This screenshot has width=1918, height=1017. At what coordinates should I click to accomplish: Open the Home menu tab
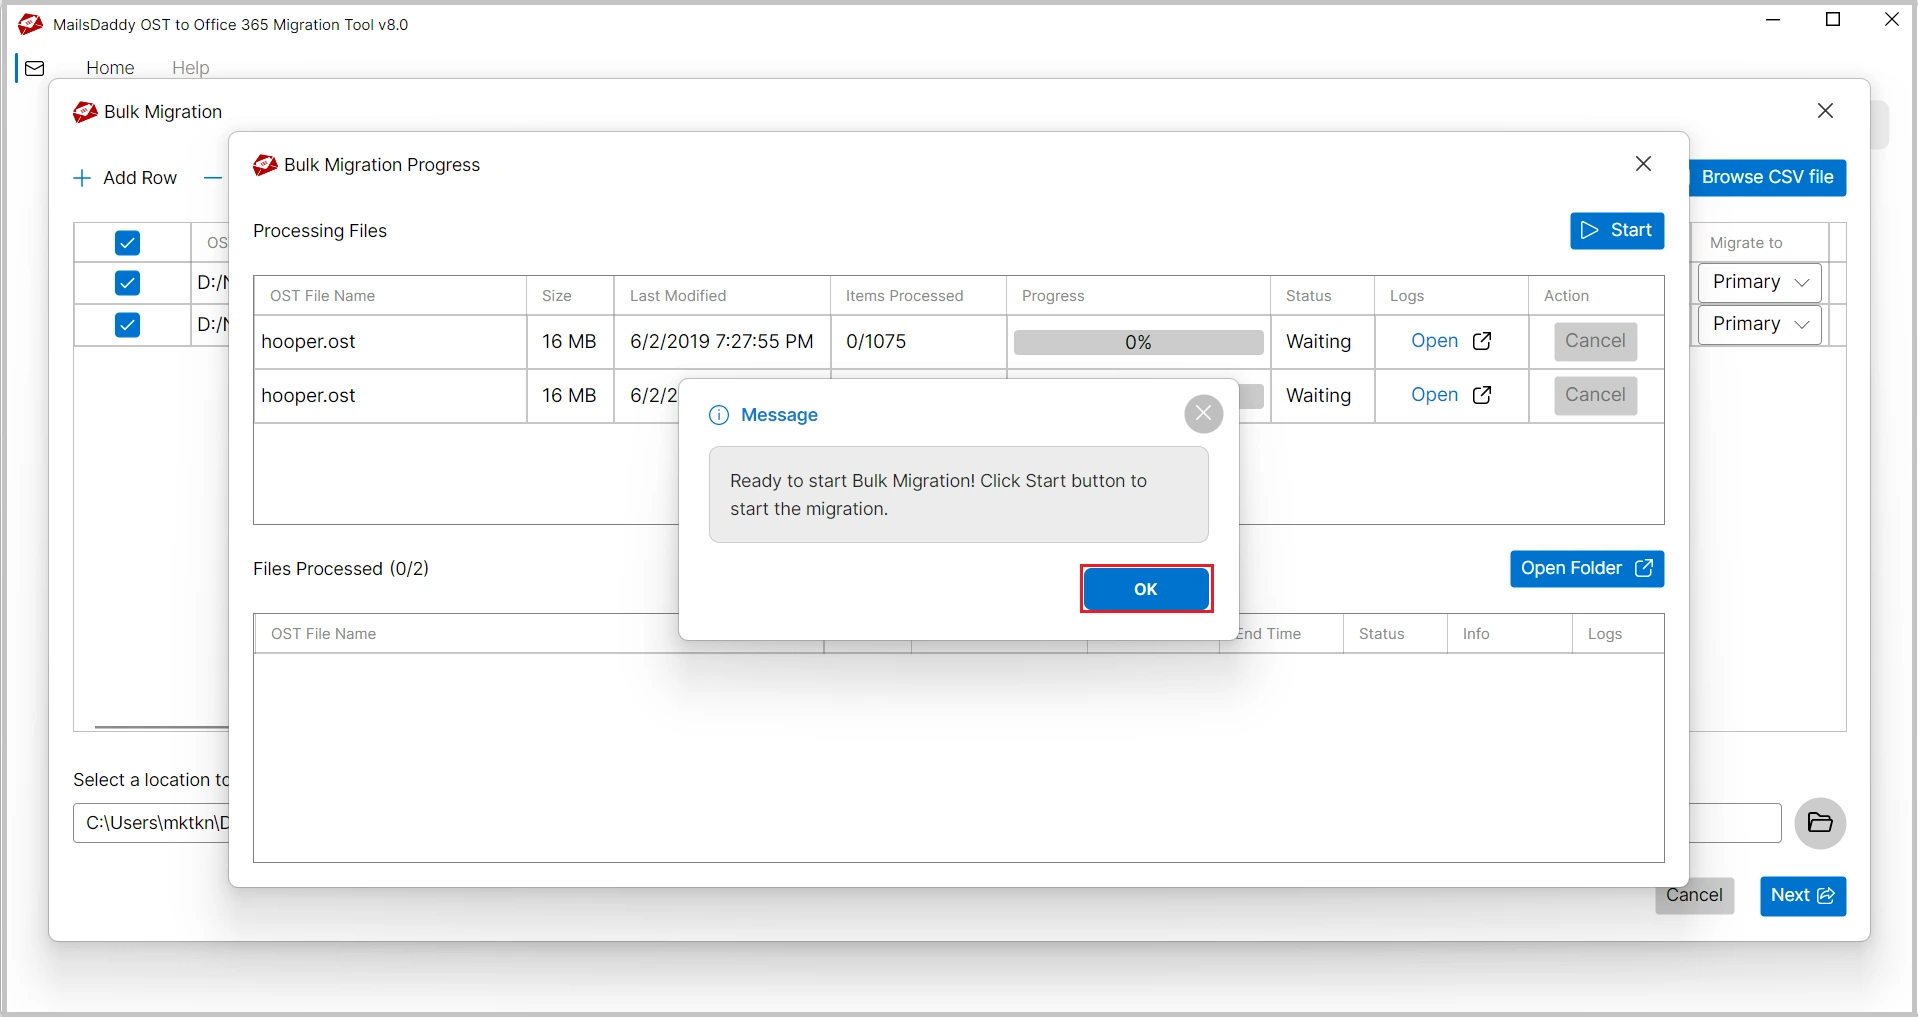tap(110, 68)
